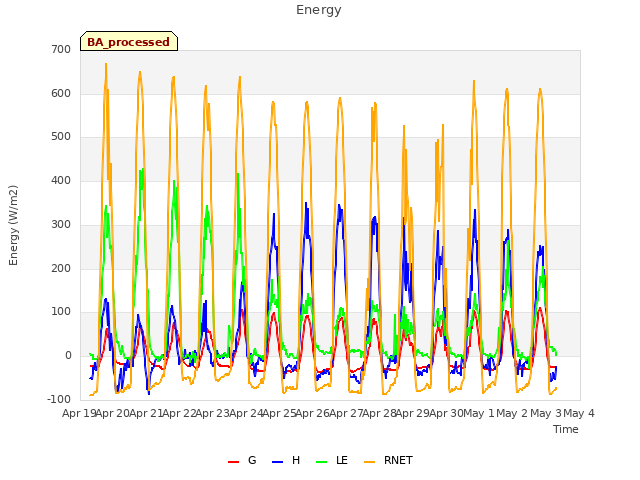Image resolution: width=640 pixels, height=480 pixels.
Task: Click the 300 y-axis tick label
Action: point(61,224)
